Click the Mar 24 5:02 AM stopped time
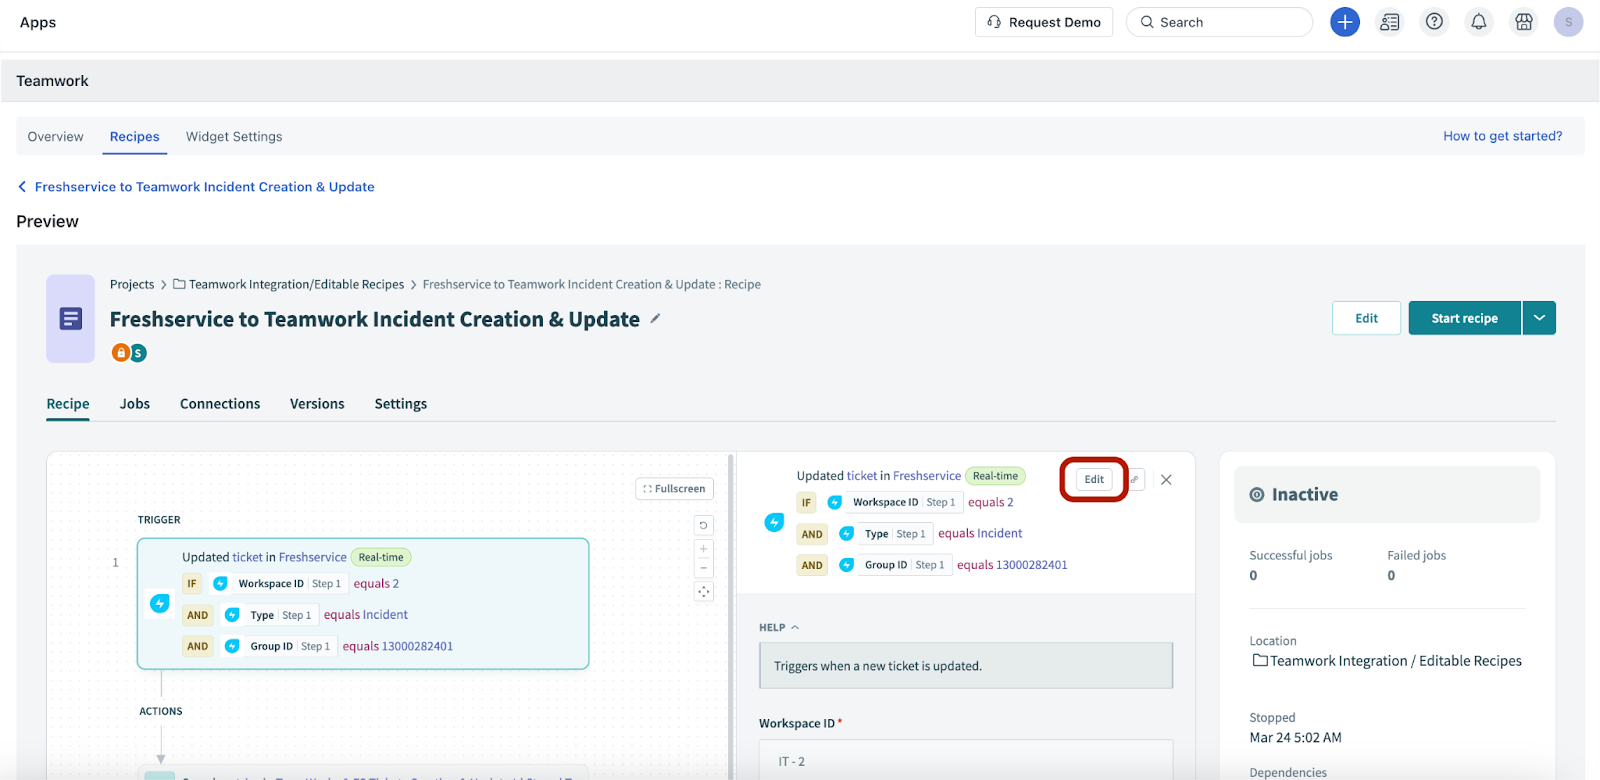1600x780 pixels. coord(1295,738)
